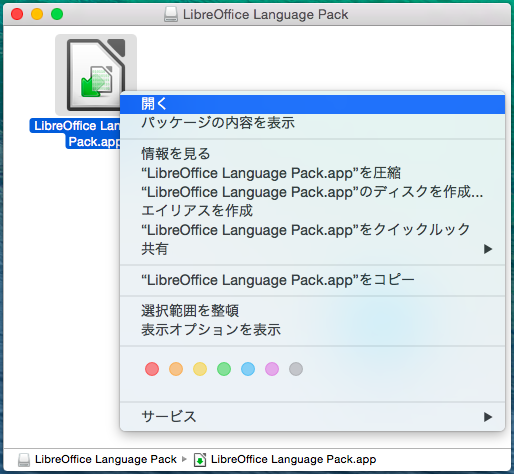Apply the green color tag
Viewport: 514px width, 474px height.
224,369
